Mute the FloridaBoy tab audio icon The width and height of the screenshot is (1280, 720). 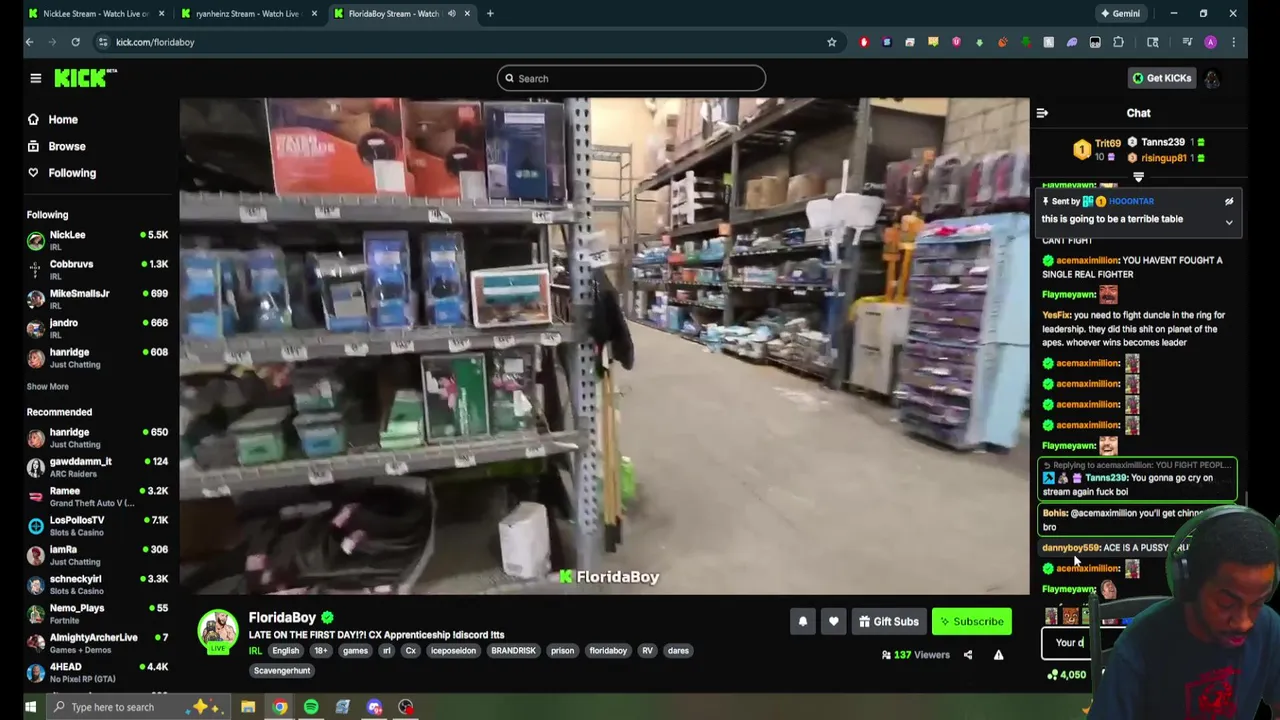pos(451,13)
